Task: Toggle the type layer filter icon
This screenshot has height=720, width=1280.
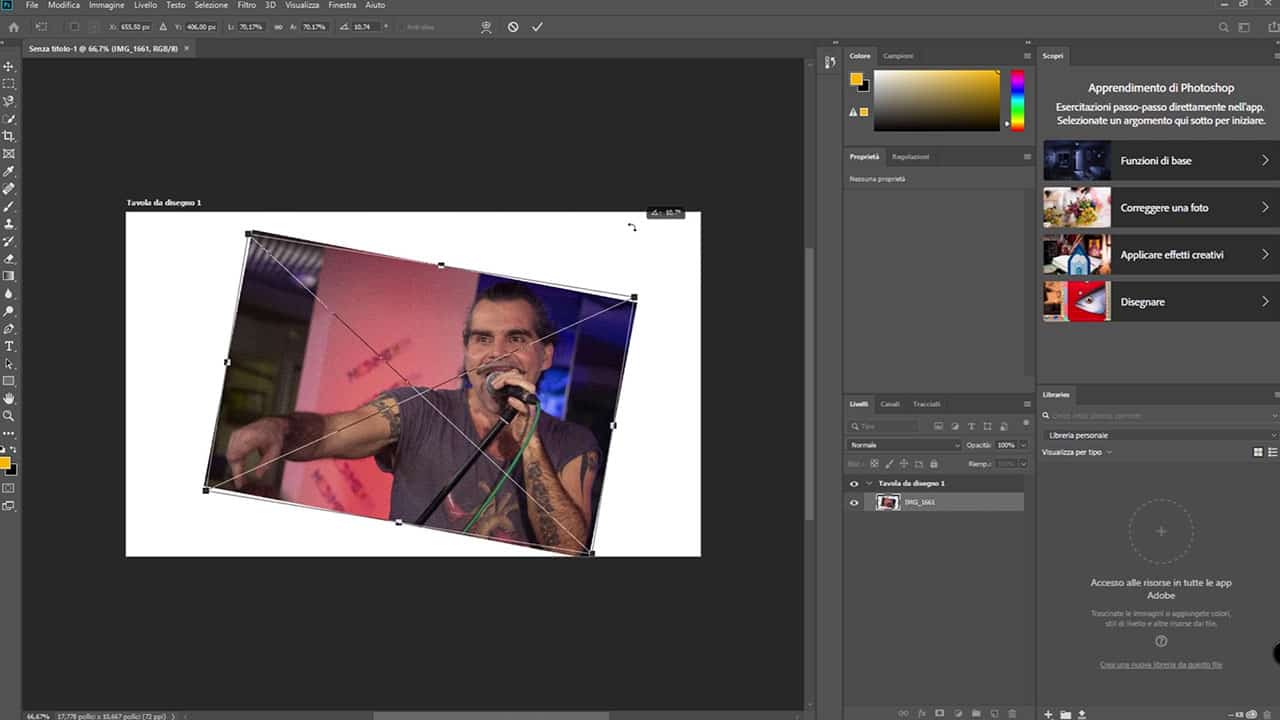Action: click(972, 426)
